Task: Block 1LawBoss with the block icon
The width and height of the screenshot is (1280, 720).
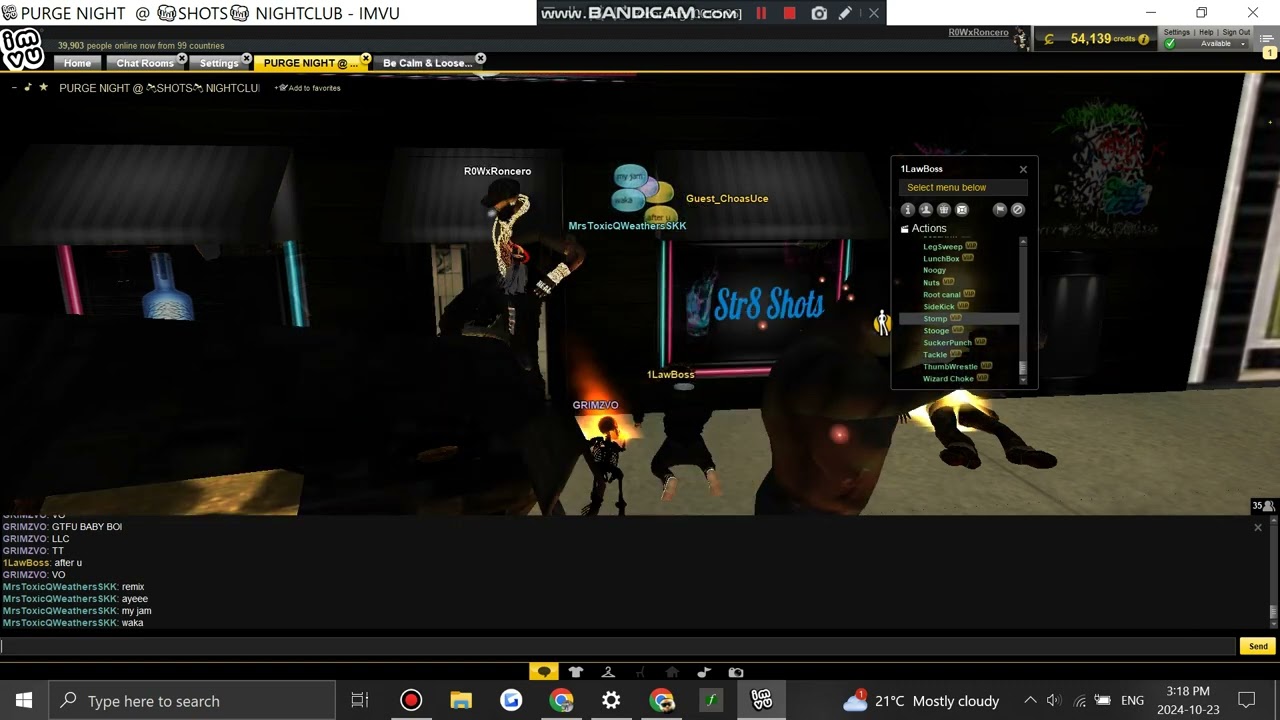Action: pyautogui.click(x=1018, y=209)
